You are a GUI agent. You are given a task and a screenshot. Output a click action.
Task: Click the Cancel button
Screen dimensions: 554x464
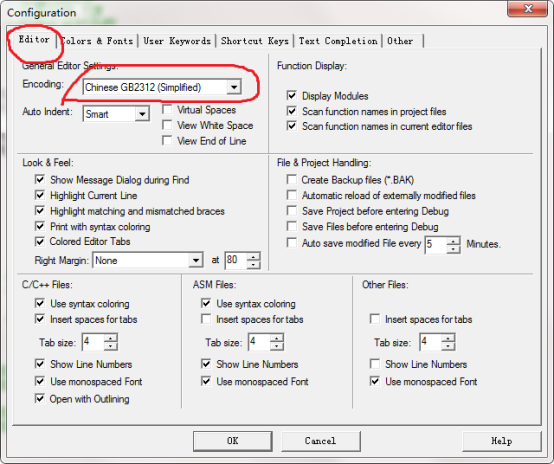[320, 441]
